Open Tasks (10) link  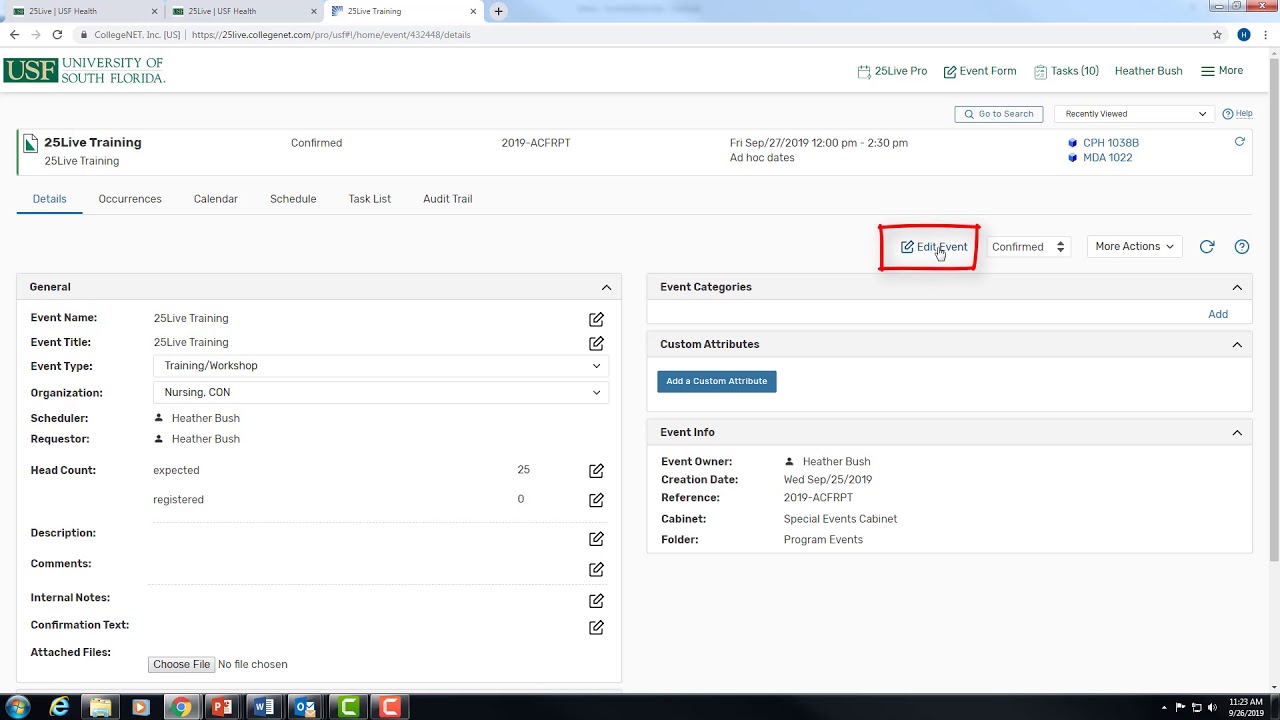tap(1067, 71)
